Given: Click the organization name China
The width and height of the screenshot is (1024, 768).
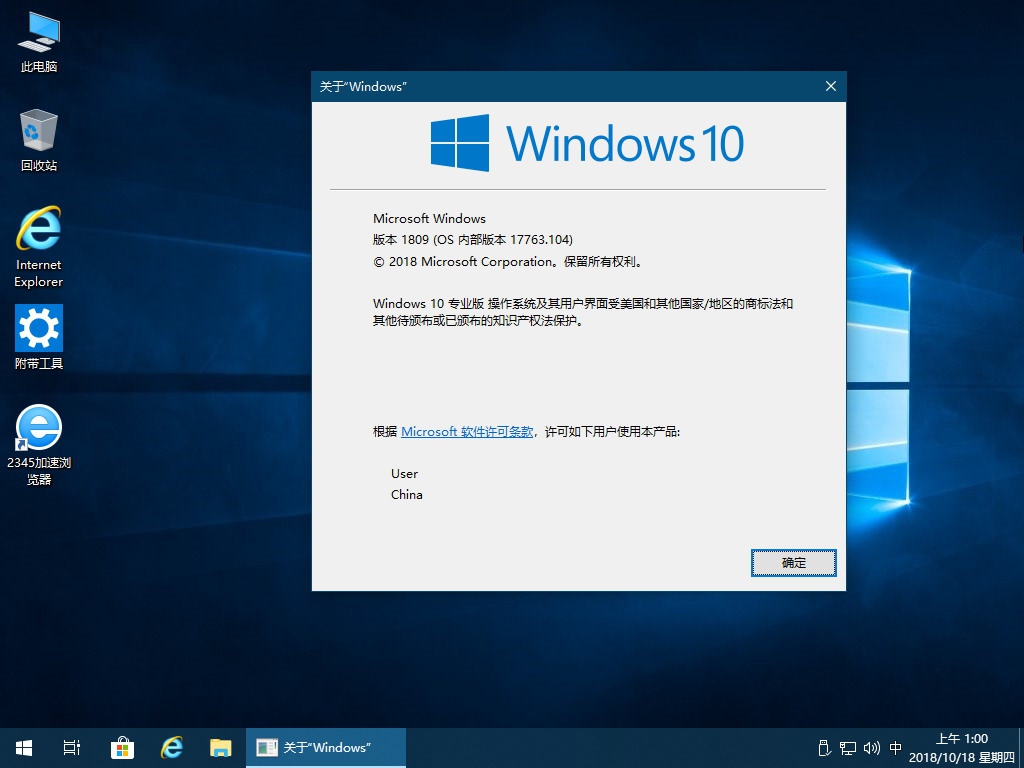Looking at the screenshot, I should pyautogui.click(x=406, y=495).
